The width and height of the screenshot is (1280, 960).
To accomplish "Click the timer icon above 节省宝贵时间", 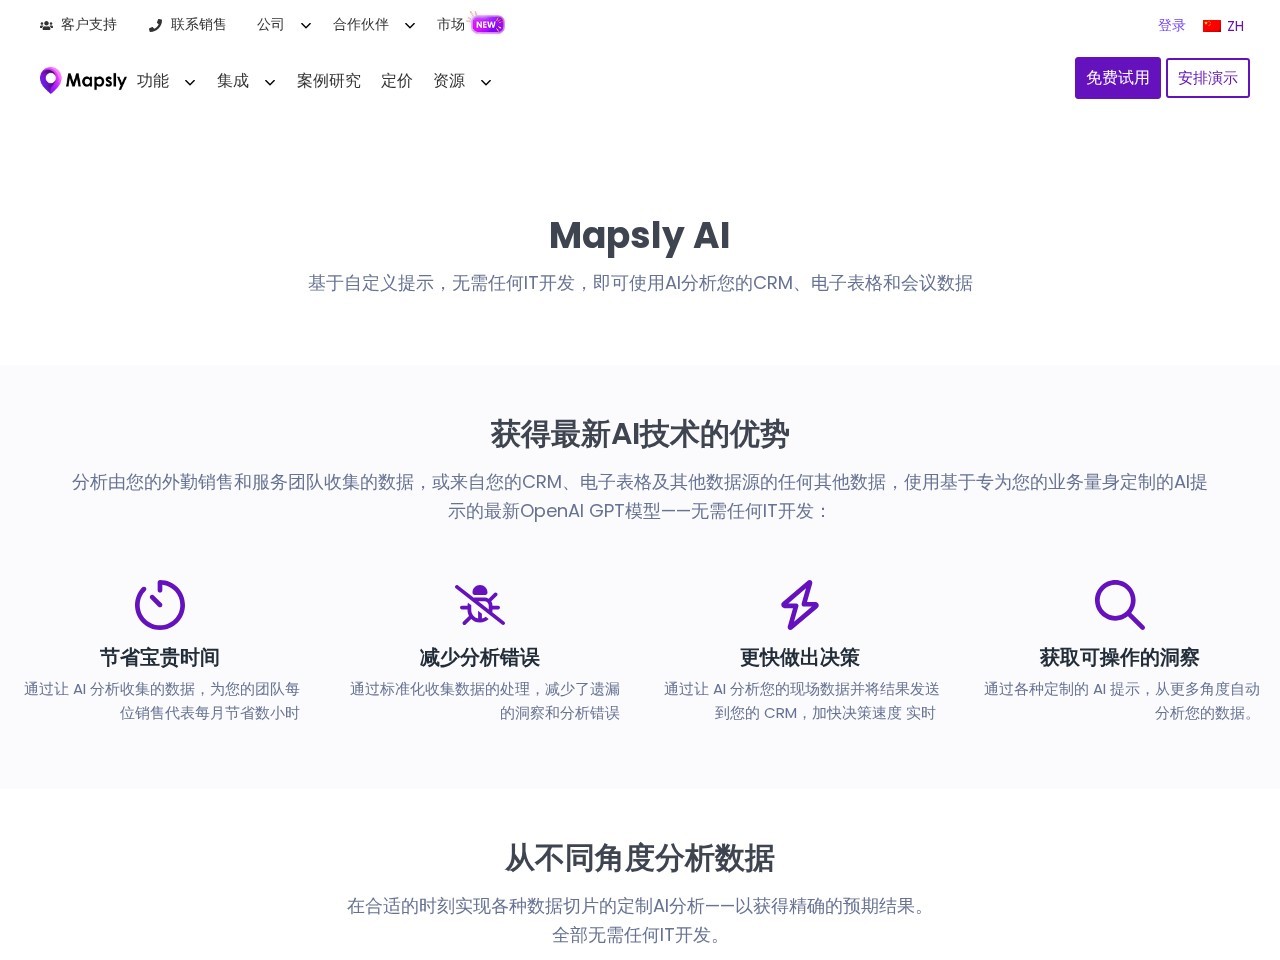I will click(x=160, y=605).
